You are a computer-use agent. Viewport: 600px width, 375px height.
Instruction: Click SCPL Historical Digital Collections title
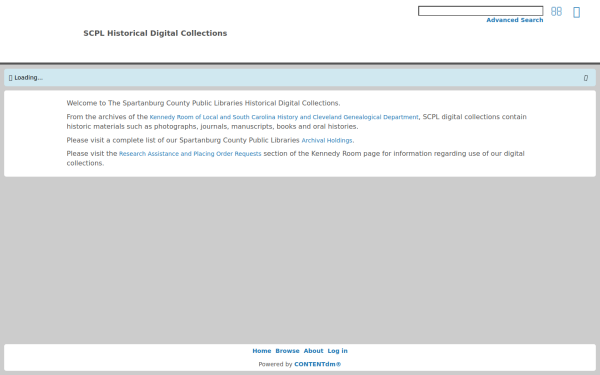coord(155,33)
